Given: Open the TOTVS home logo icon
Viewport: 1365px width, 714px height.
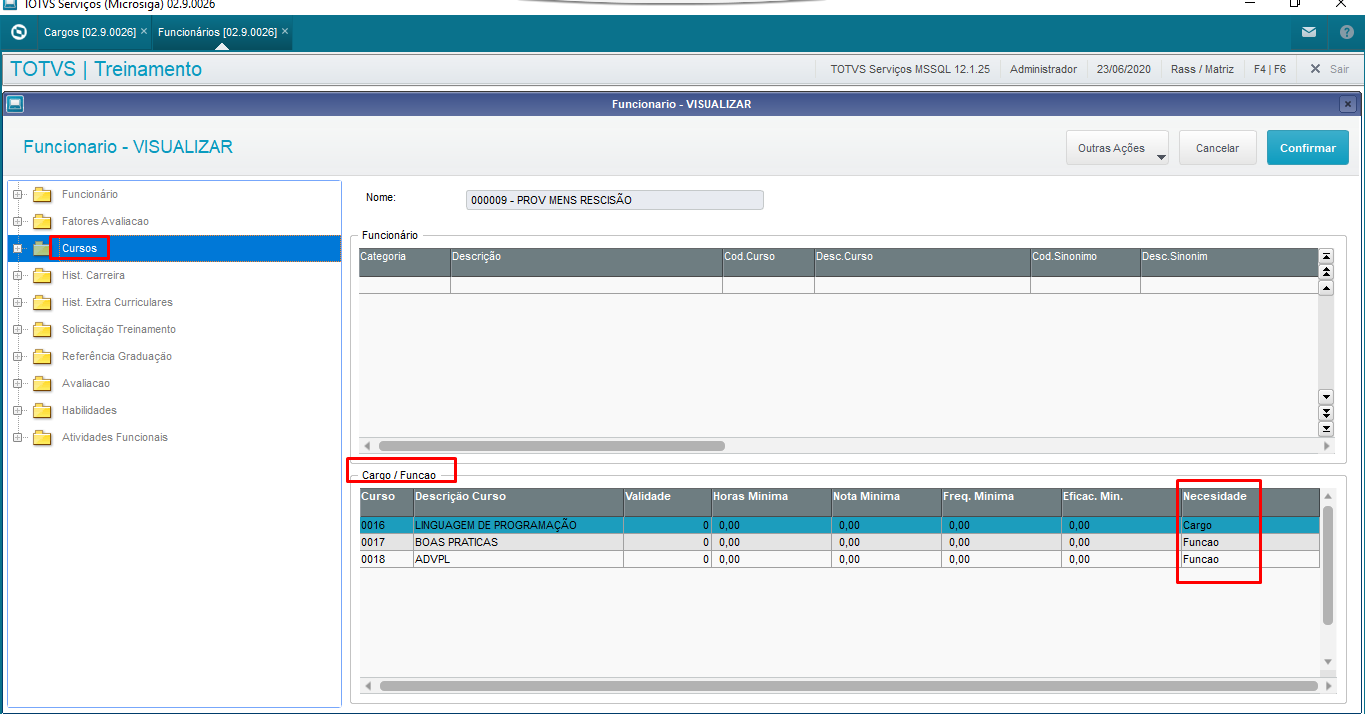Looking at the screenshot, I should coord(18,33).
